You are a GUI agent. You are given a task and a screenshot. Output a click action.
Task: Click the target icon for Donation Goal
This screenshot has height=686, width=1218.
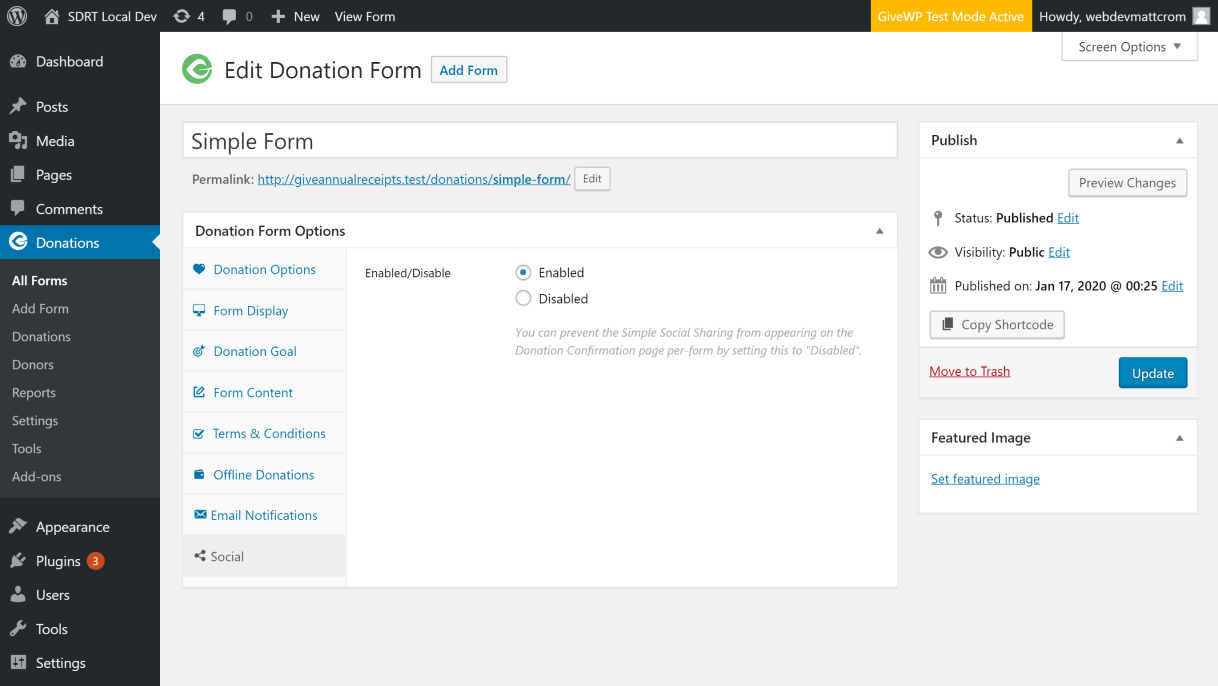click(x=199, y=351)
